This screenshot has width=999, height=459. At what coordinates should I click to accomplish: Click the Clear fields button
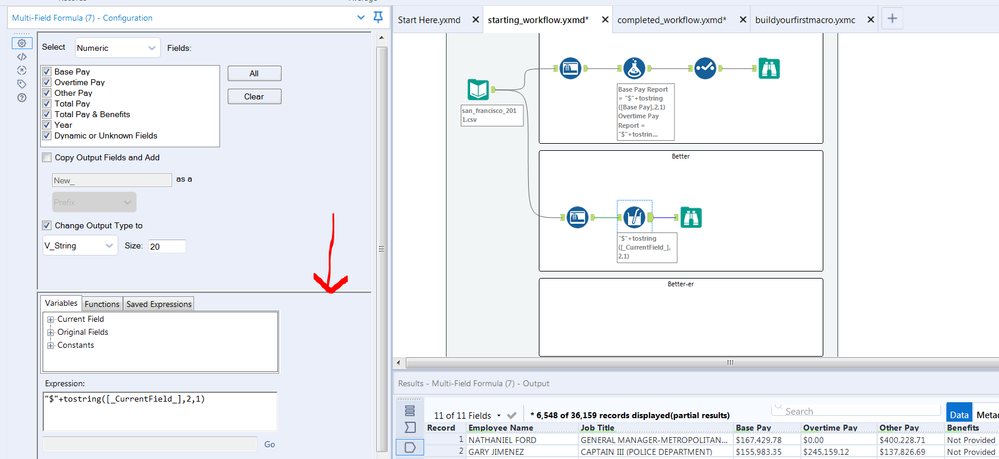point(254,96)
